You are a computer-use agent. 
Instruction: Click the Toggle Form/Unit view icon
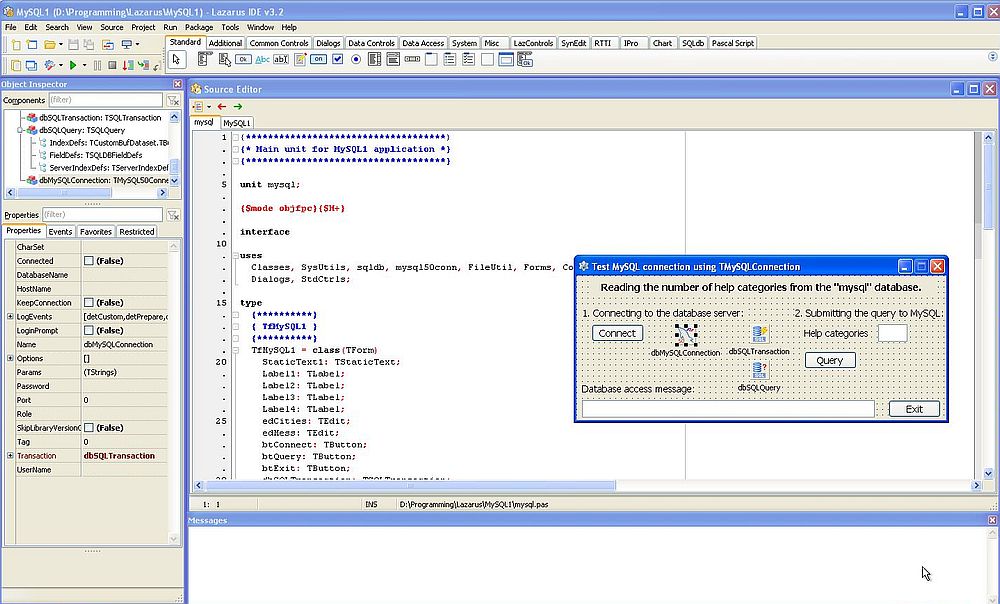[x=108, y=45]
